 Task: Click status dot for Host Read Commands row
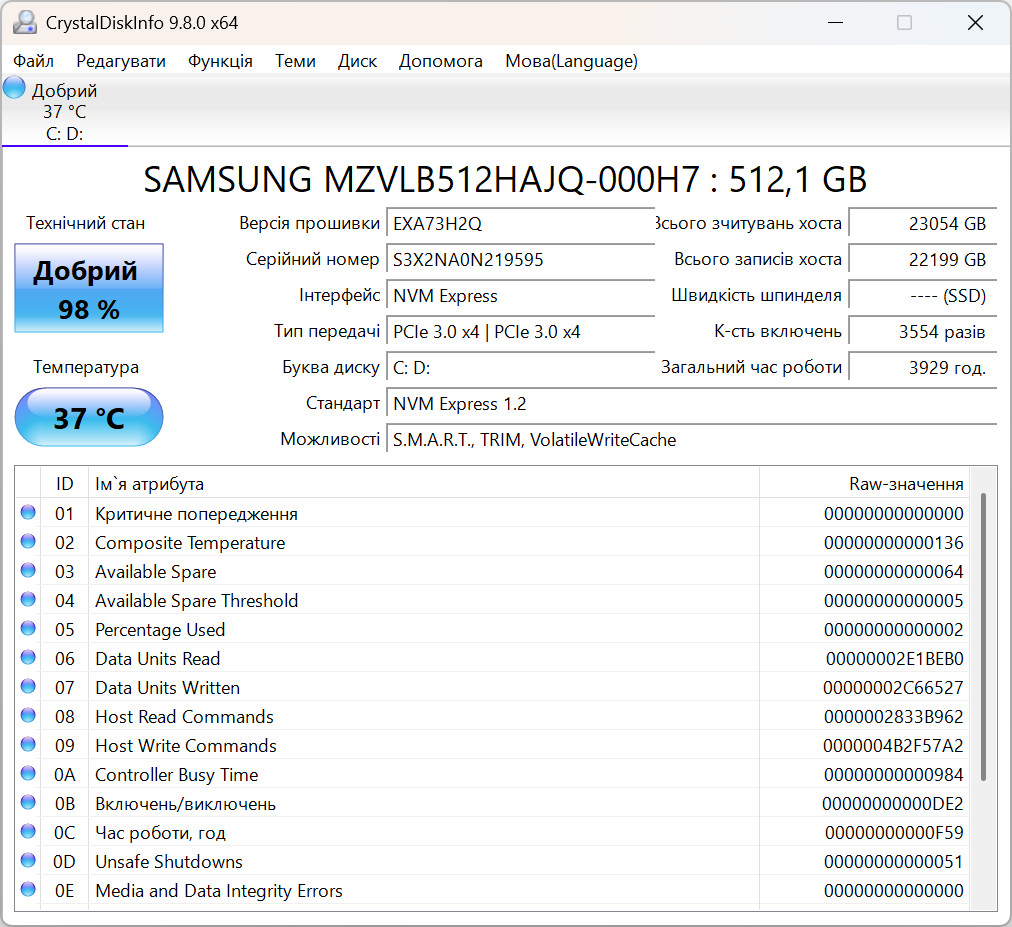click(28, 716)
